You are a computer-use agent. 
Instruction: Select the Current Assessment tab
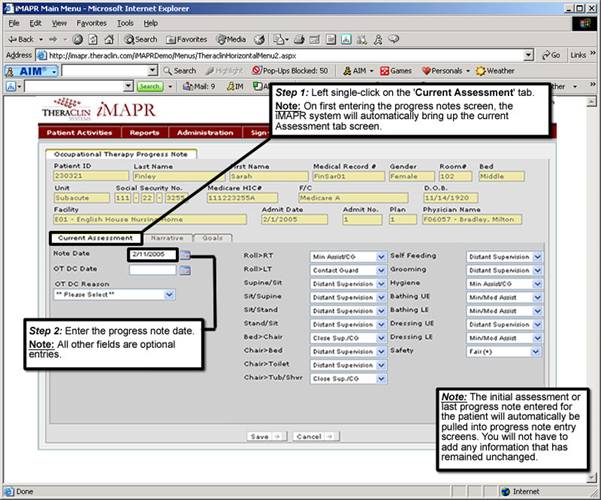(x=95, y=238)
